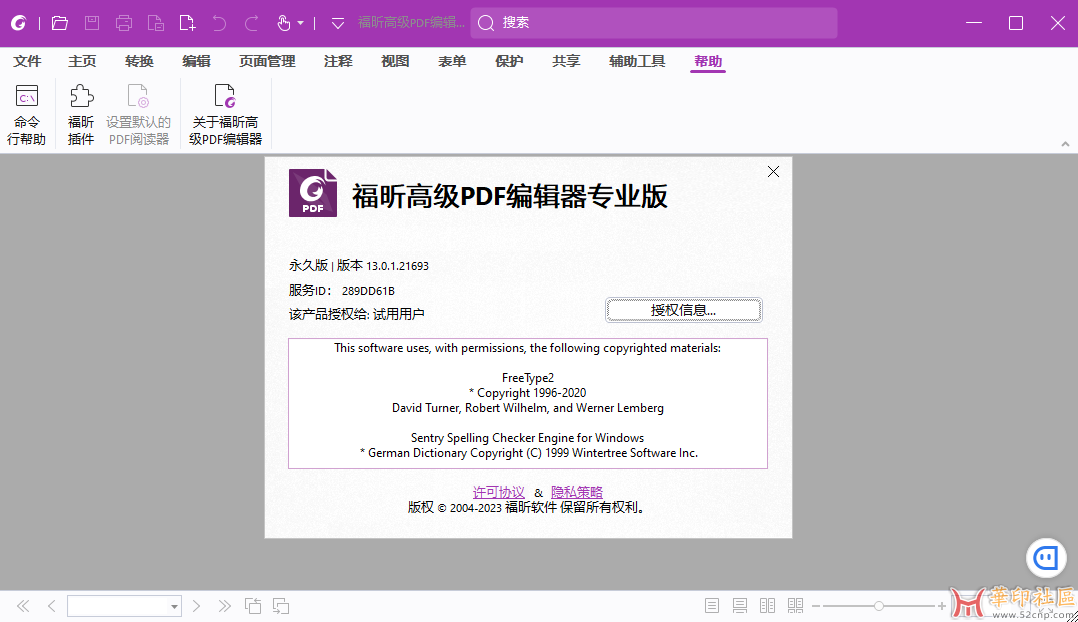This screenshot has height=622, width=1078.
Task: Open 福昕插件 plugins
Action: [x=81, y=114]
